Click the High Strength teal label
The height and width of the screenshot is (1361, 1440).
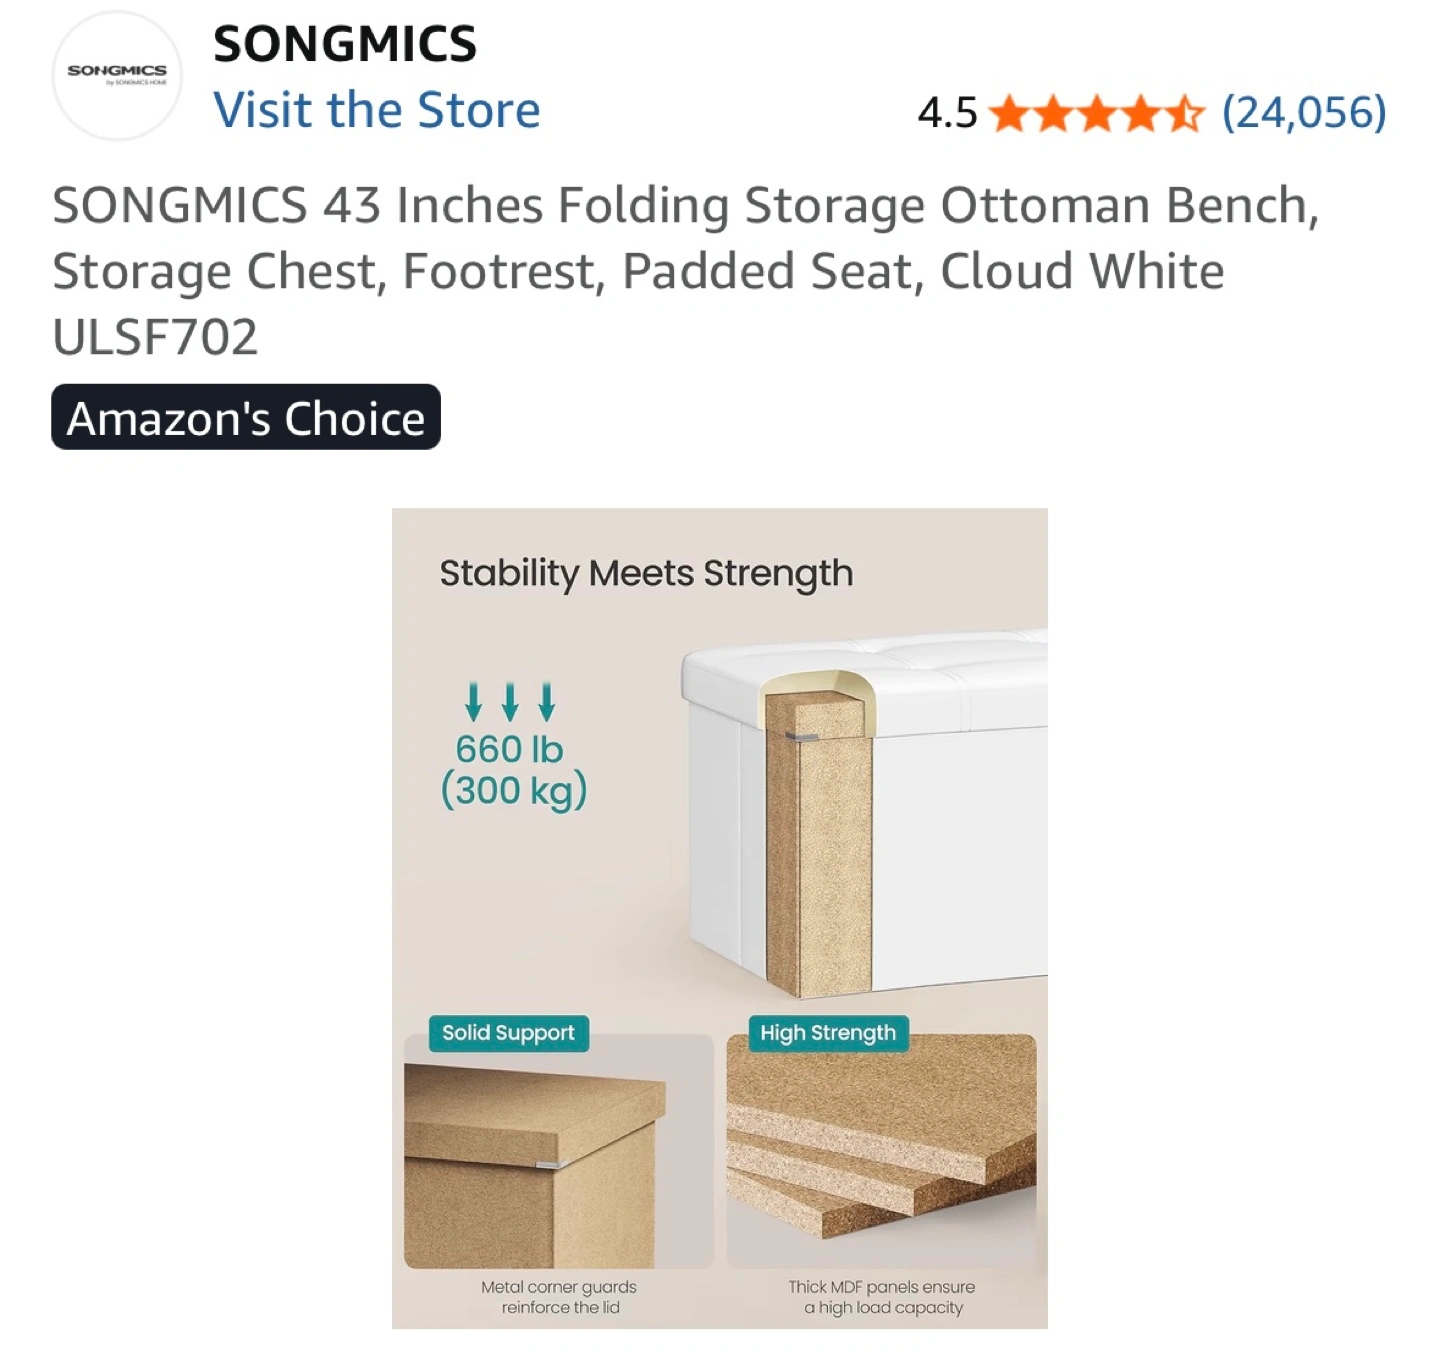point(828,1033)
